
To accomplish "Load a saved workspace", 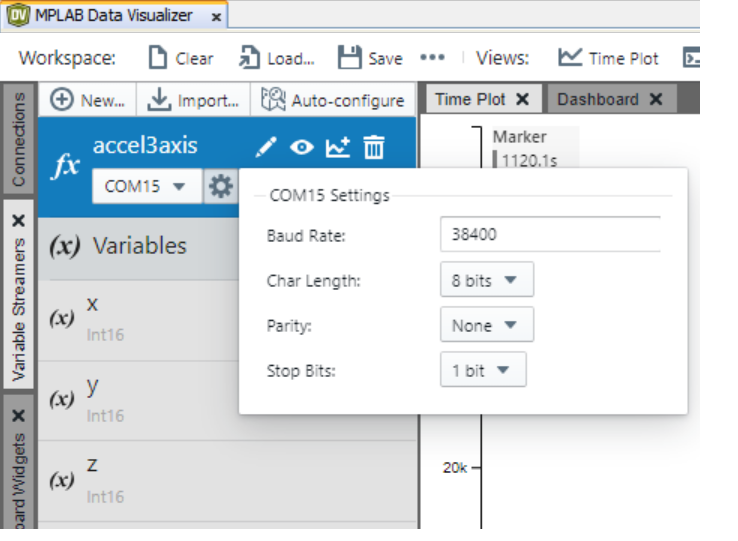I will click(x=277, y=58).
